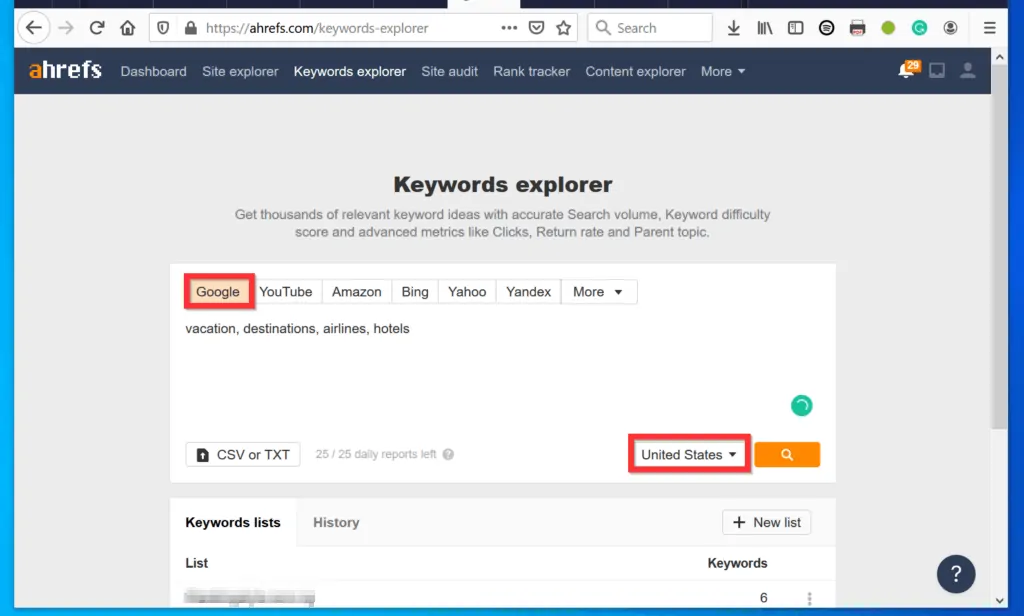
Task: Open Rank tracker from the navigation bar
Action: [531, 71]
